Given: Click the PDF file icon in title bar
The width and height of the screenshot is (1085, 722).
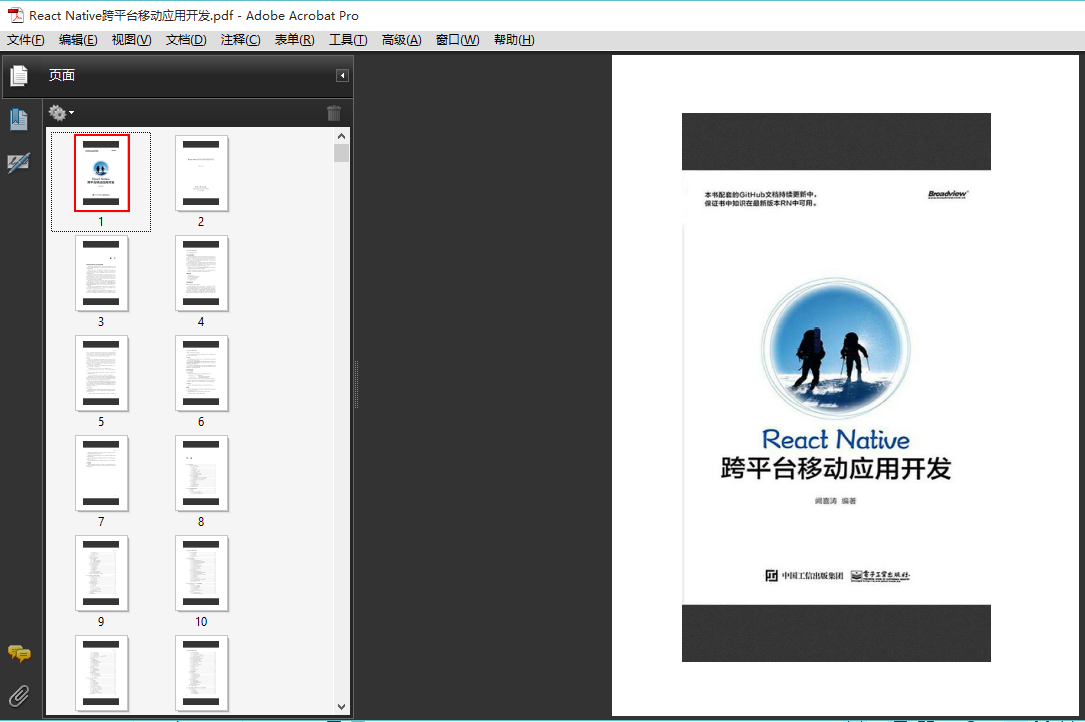Looking at the screenshot, I should (15, 15).
